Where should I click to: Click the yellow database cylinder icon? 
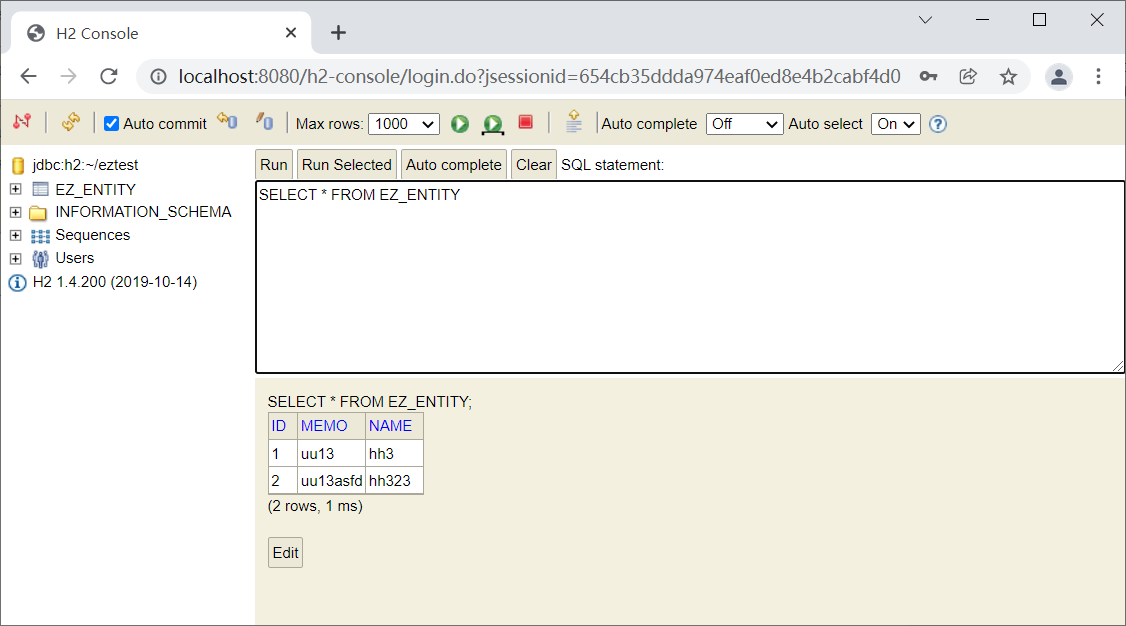18,166
